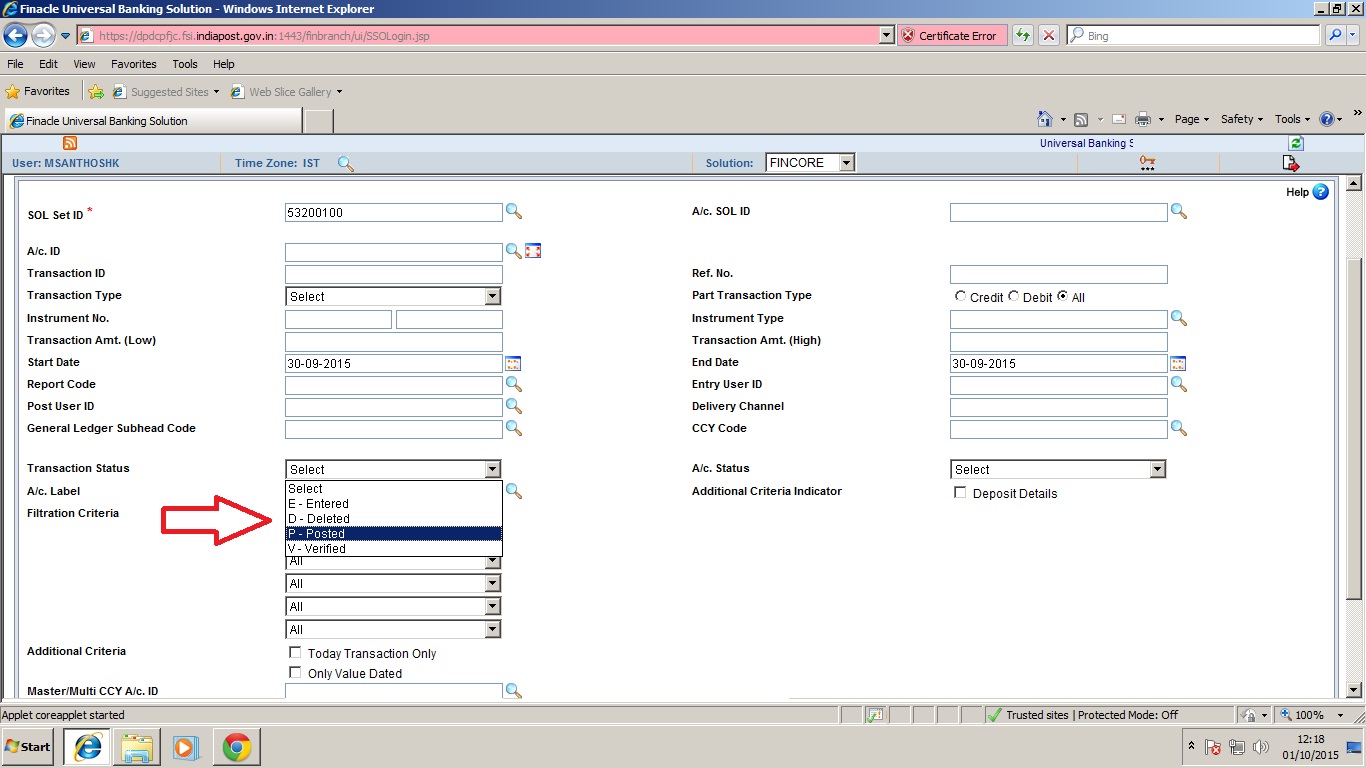The width and height of the screenshot is (1366, 768).
Task: Open the A/c. Status dropdown
Action: pyautogui.click(x=1157, y=469)
